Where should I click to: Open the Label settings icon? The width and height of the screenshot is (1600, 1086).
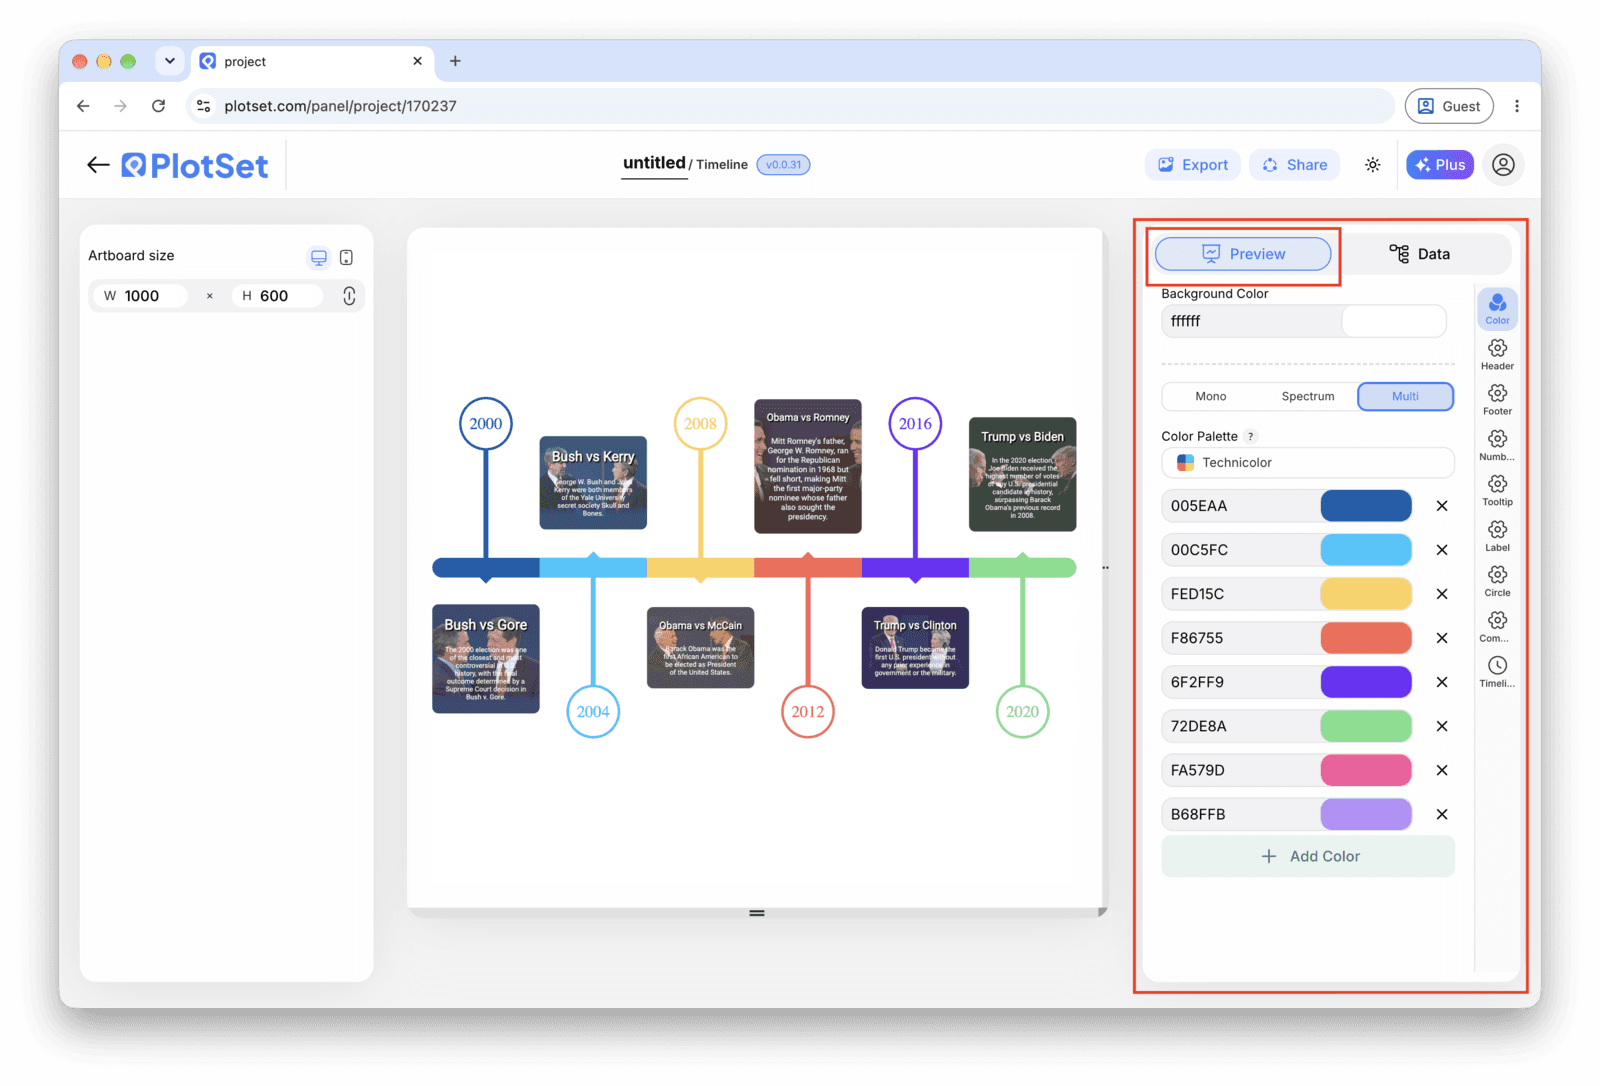(x=1497, y=535)
